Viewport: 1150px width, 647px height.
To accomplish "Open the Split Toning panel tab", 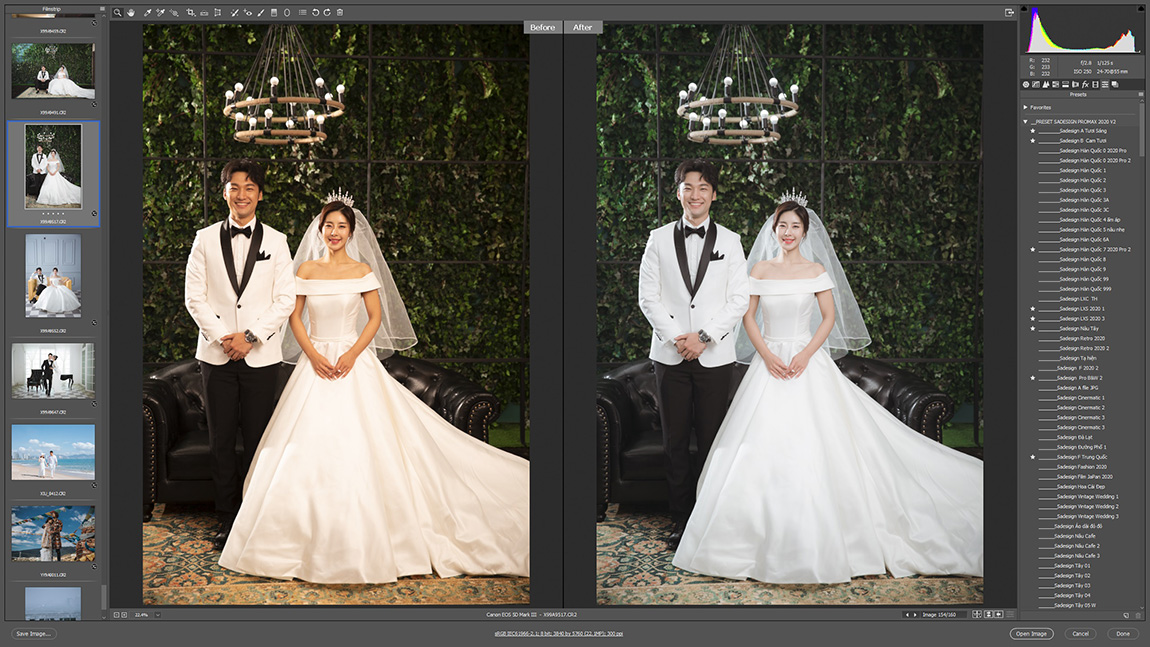I will coord(1065,84).
